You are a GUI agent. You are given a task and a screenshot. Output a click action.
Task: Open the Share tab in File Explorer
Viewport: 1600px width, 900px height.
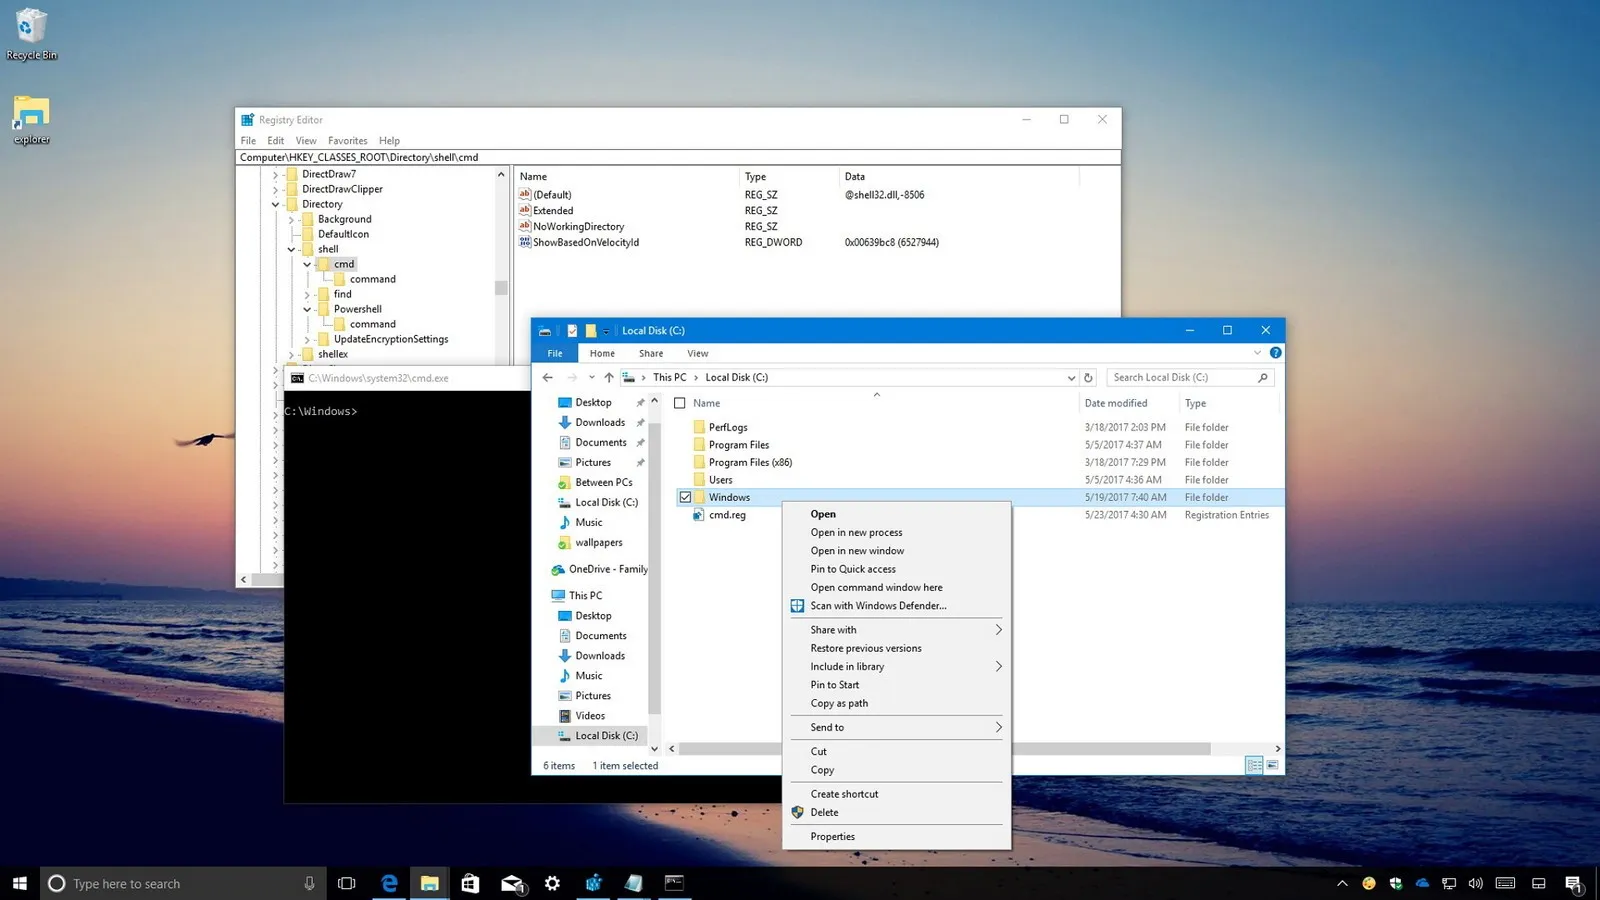(x=651, y=353)
